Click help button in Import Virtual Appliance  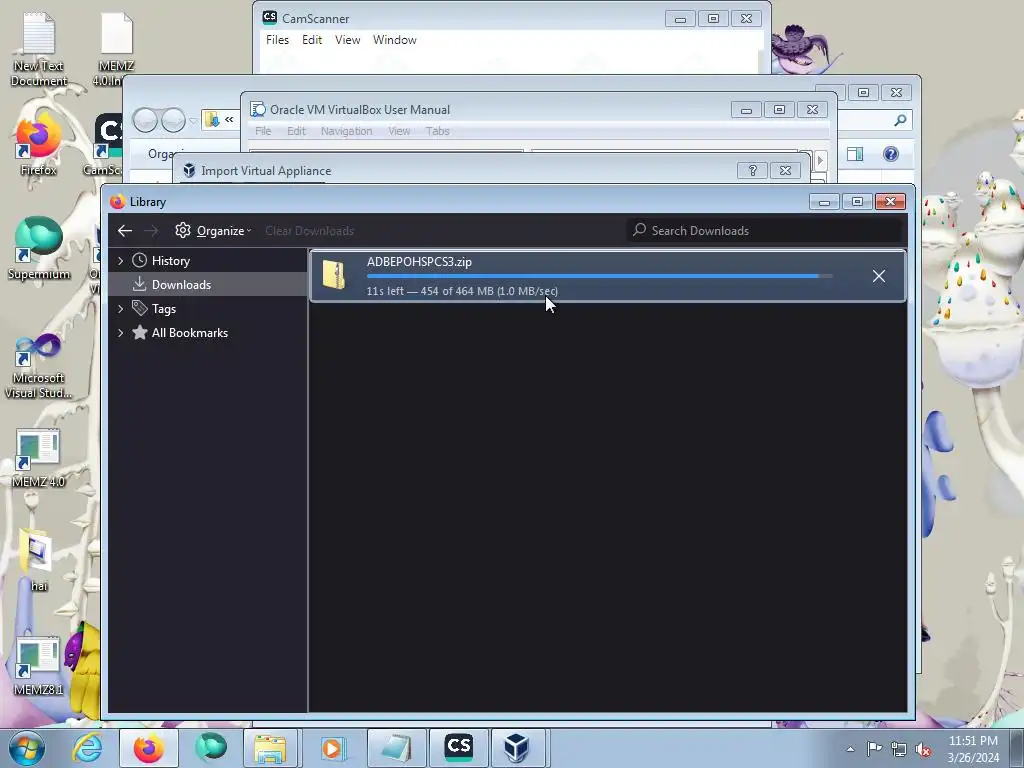752,170
